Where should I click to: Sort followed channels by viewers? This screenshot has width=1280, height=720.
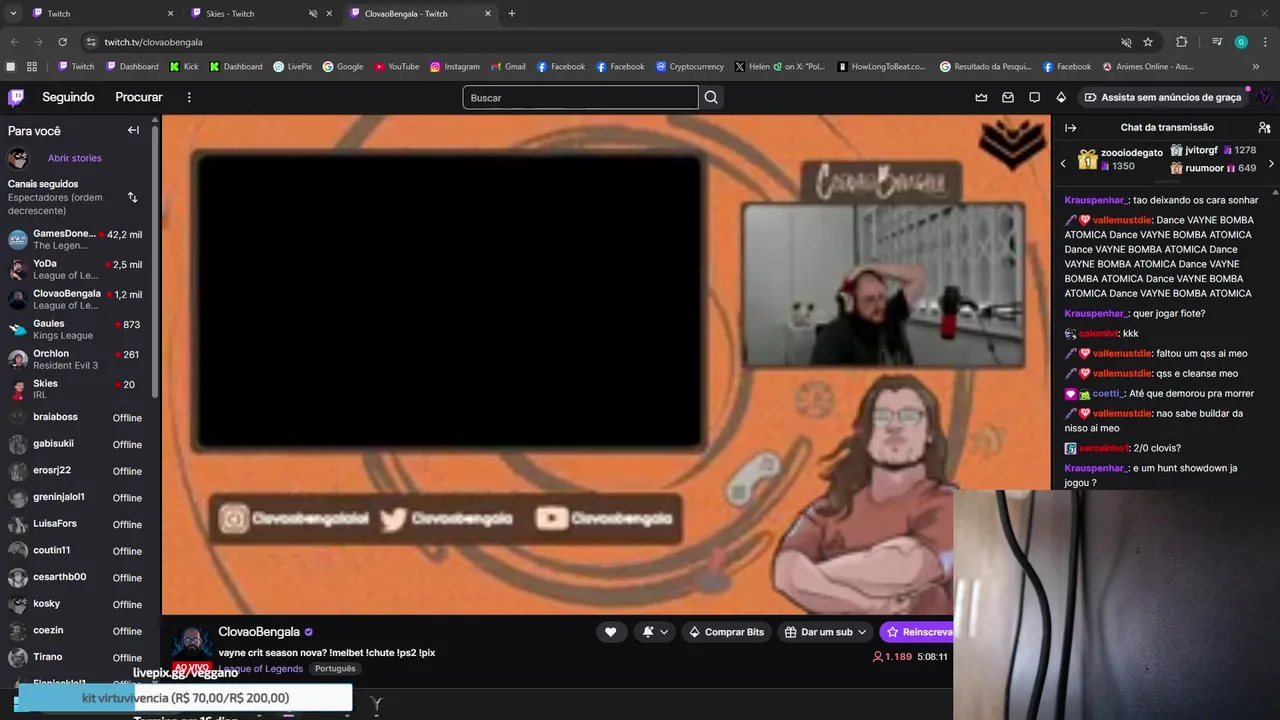(x=133, y=197)
